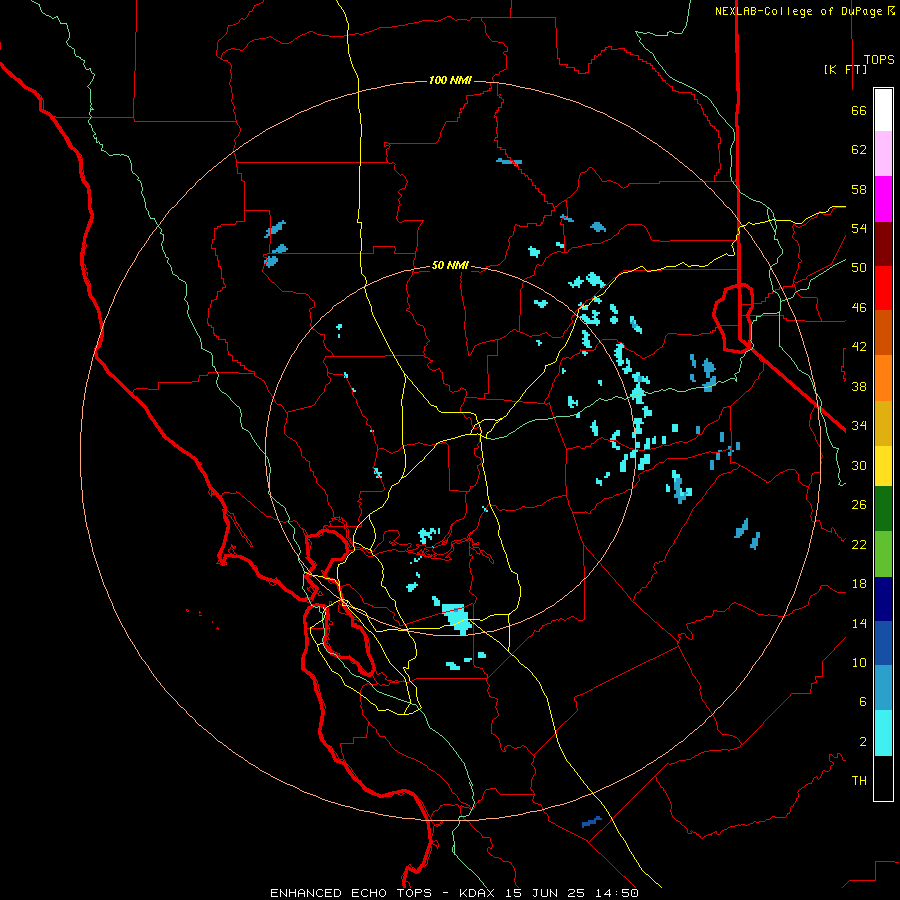Pick the dark orange legend swatch
The image size is (900, 900).
tap(883, 332)
